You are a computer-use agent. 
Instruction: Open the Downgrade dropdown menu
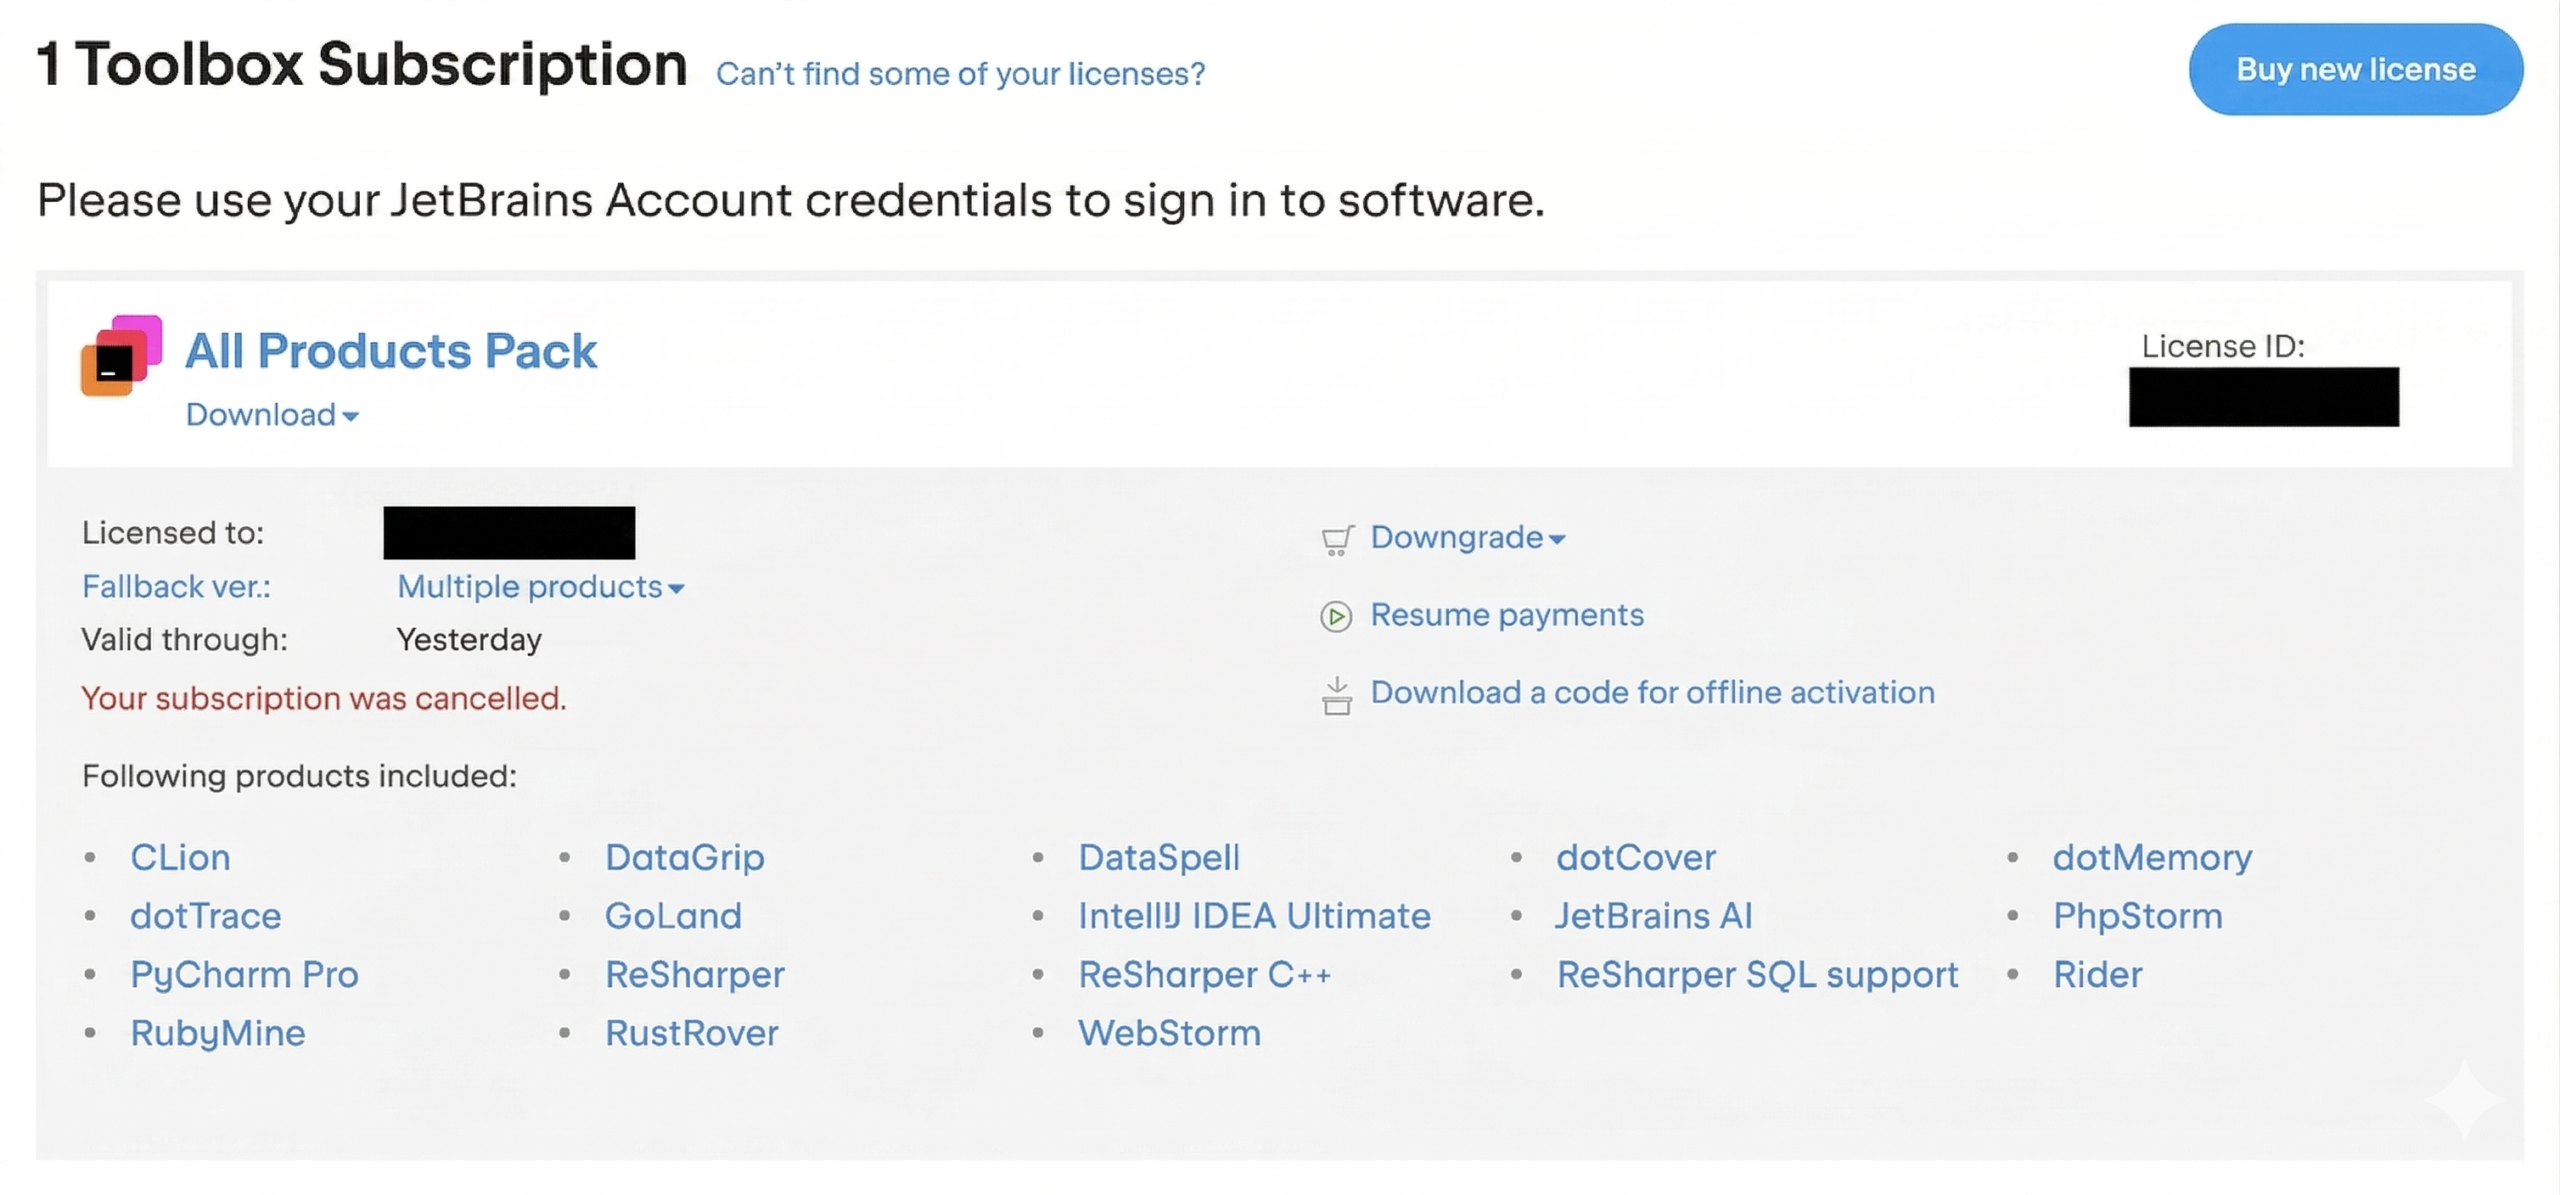coord(1467,538)
